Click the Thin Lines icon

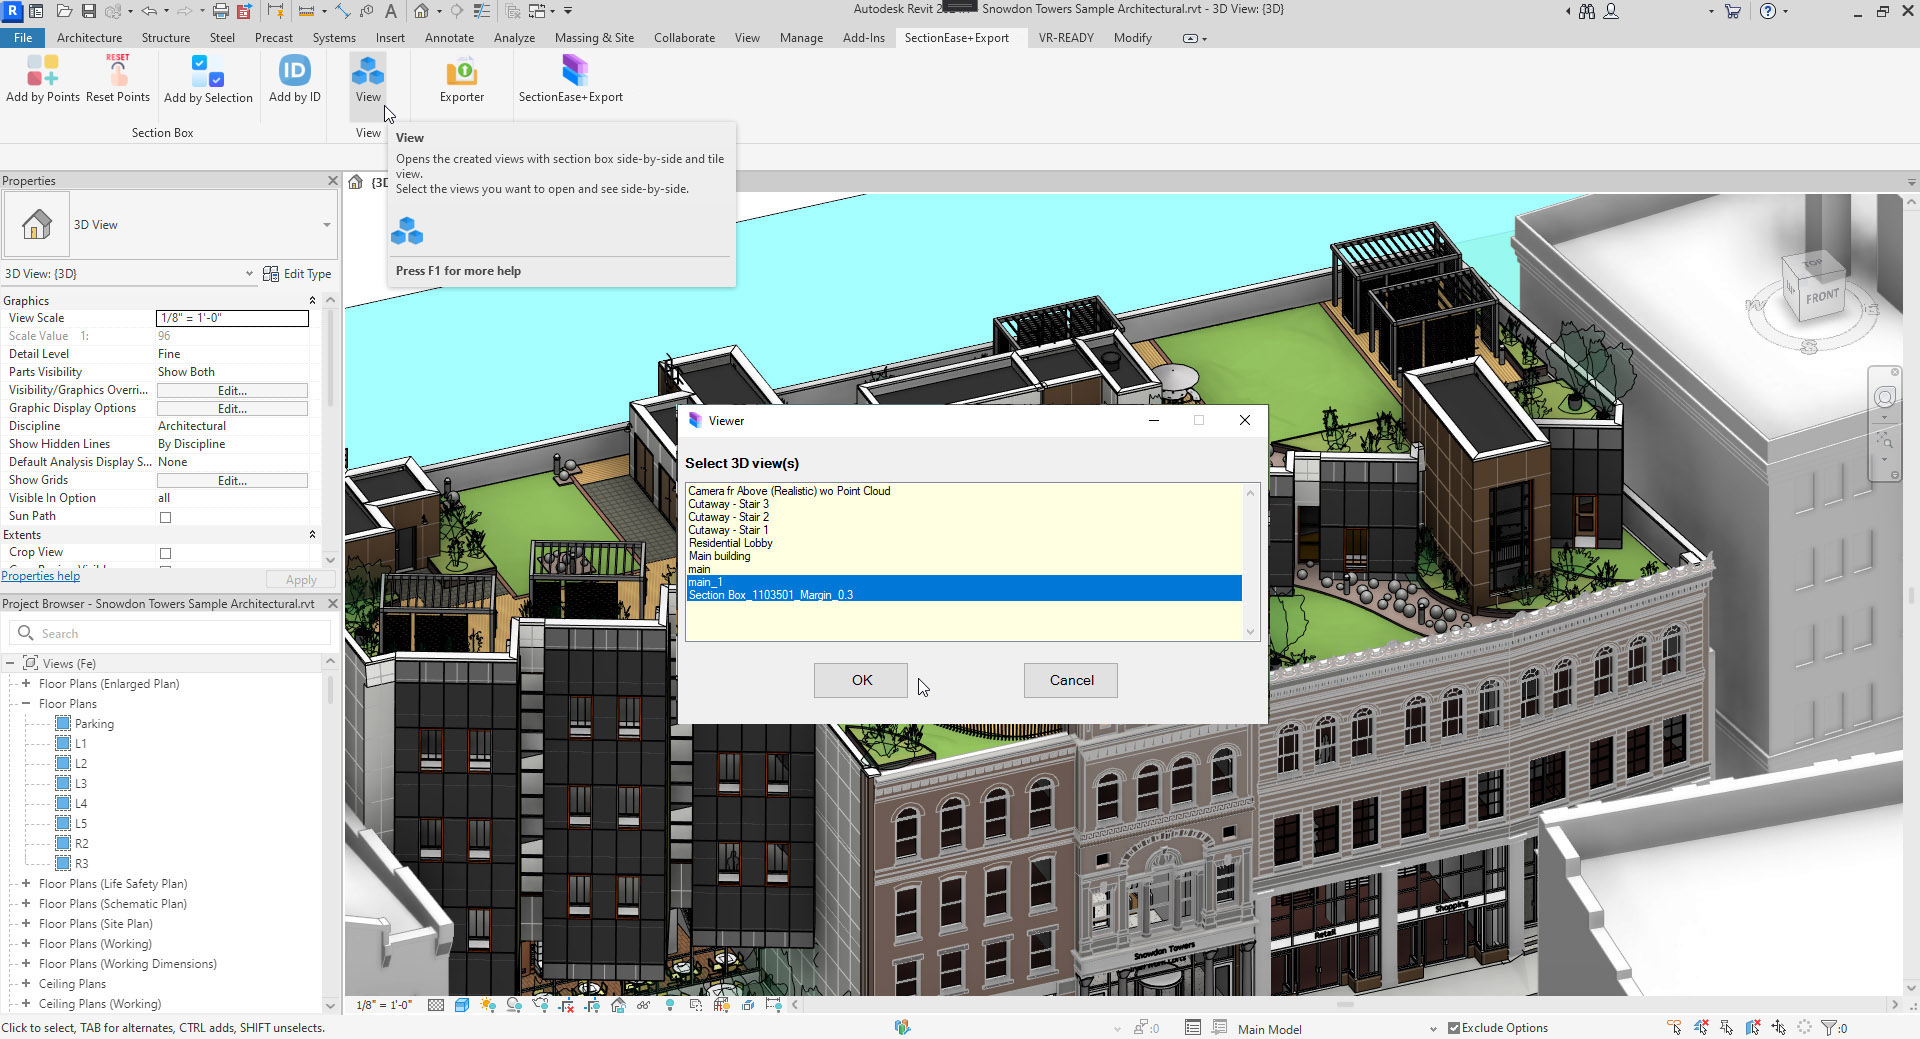pyautogui.click(x=482, y=11)
